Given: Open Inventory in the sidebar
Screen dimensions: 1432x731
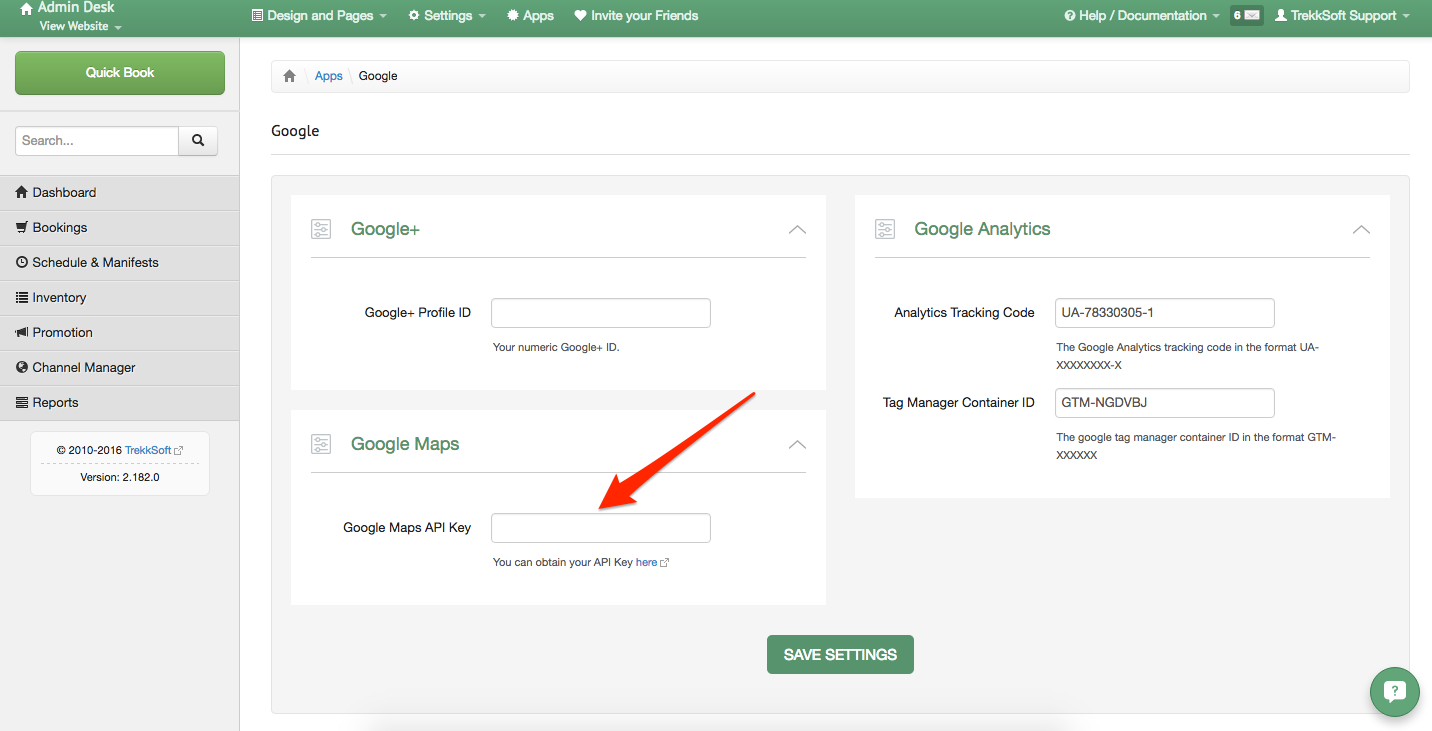Looking at the screenshot, I should point(119,298).
